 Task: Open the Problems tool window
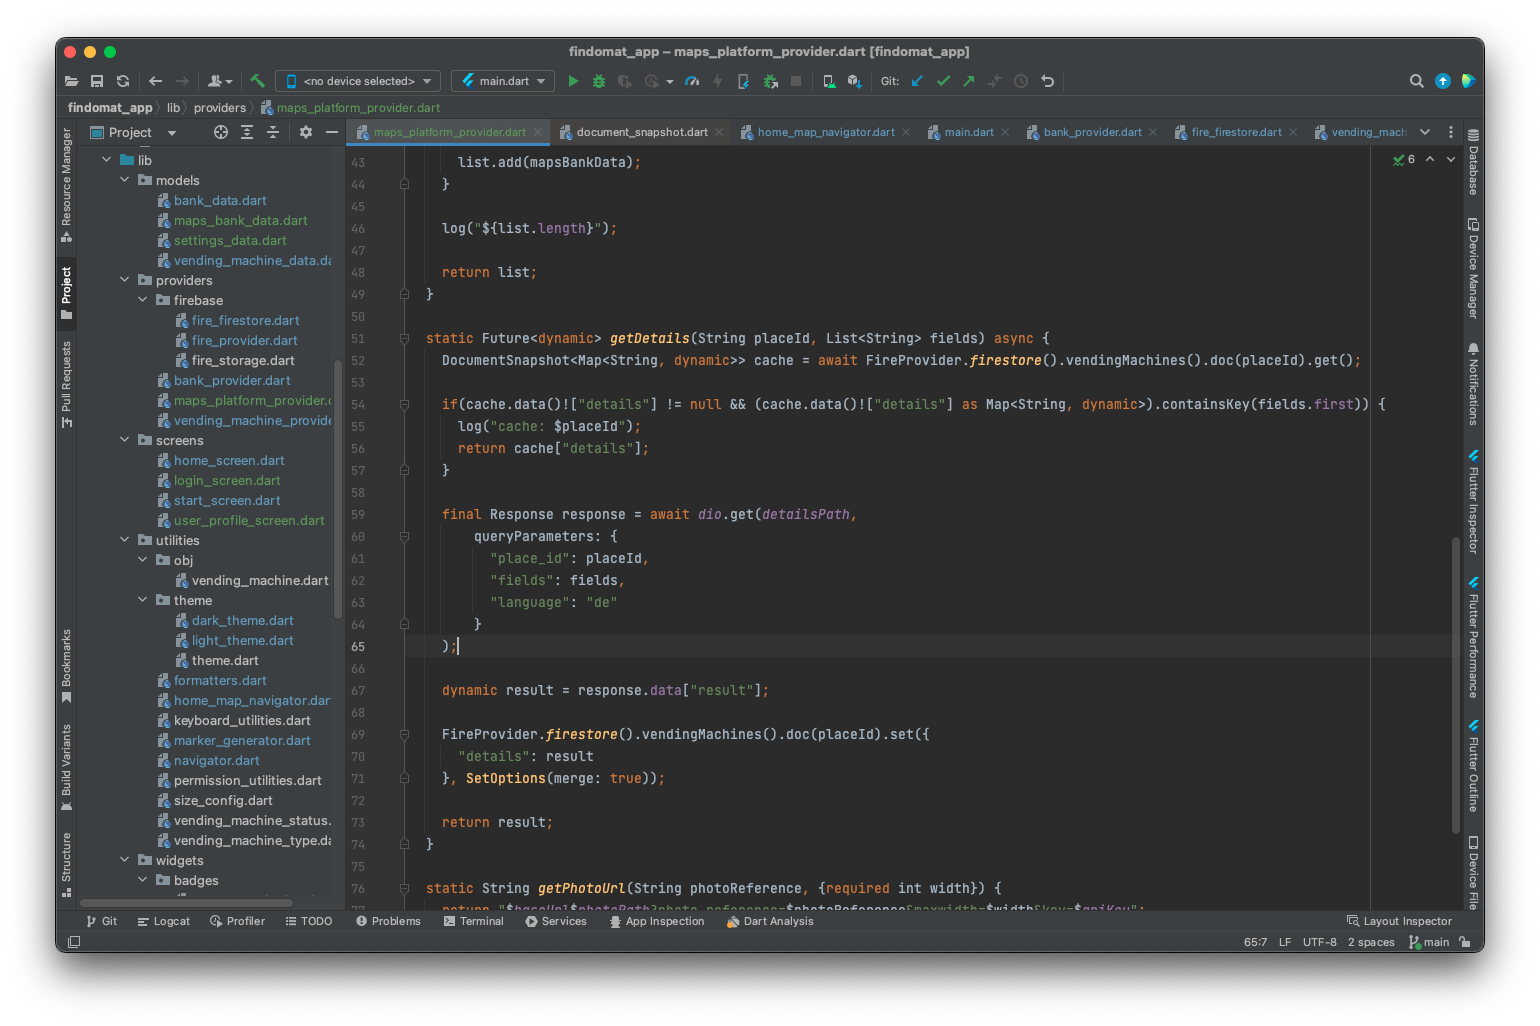(388, 921)
